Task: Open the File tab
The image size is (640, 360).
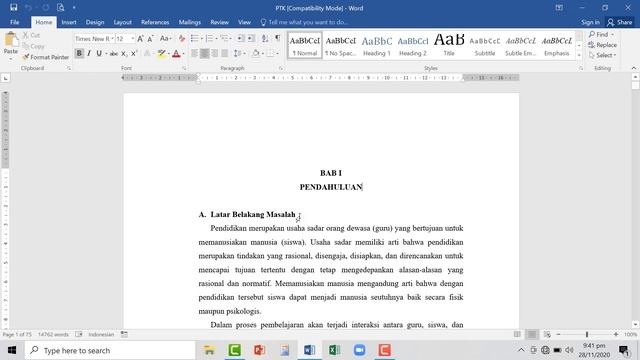Action: [x=15, y=22]
